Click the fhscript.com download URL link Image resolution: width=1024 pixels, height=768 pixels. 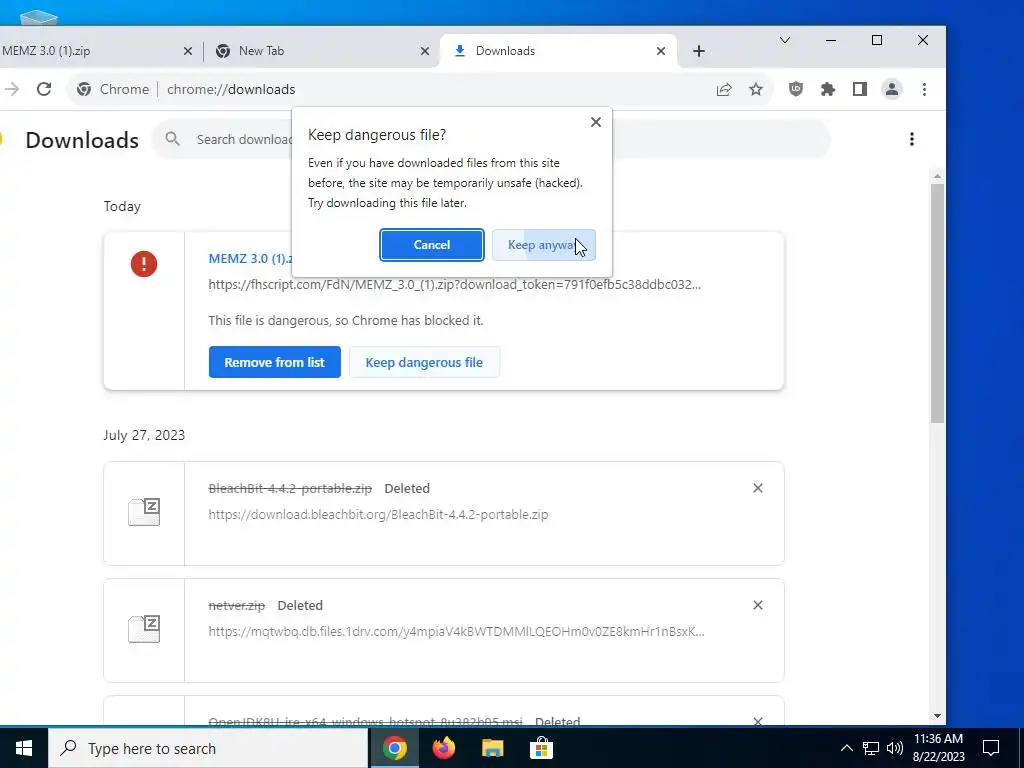pyautogui.click(x=455, y=285)
